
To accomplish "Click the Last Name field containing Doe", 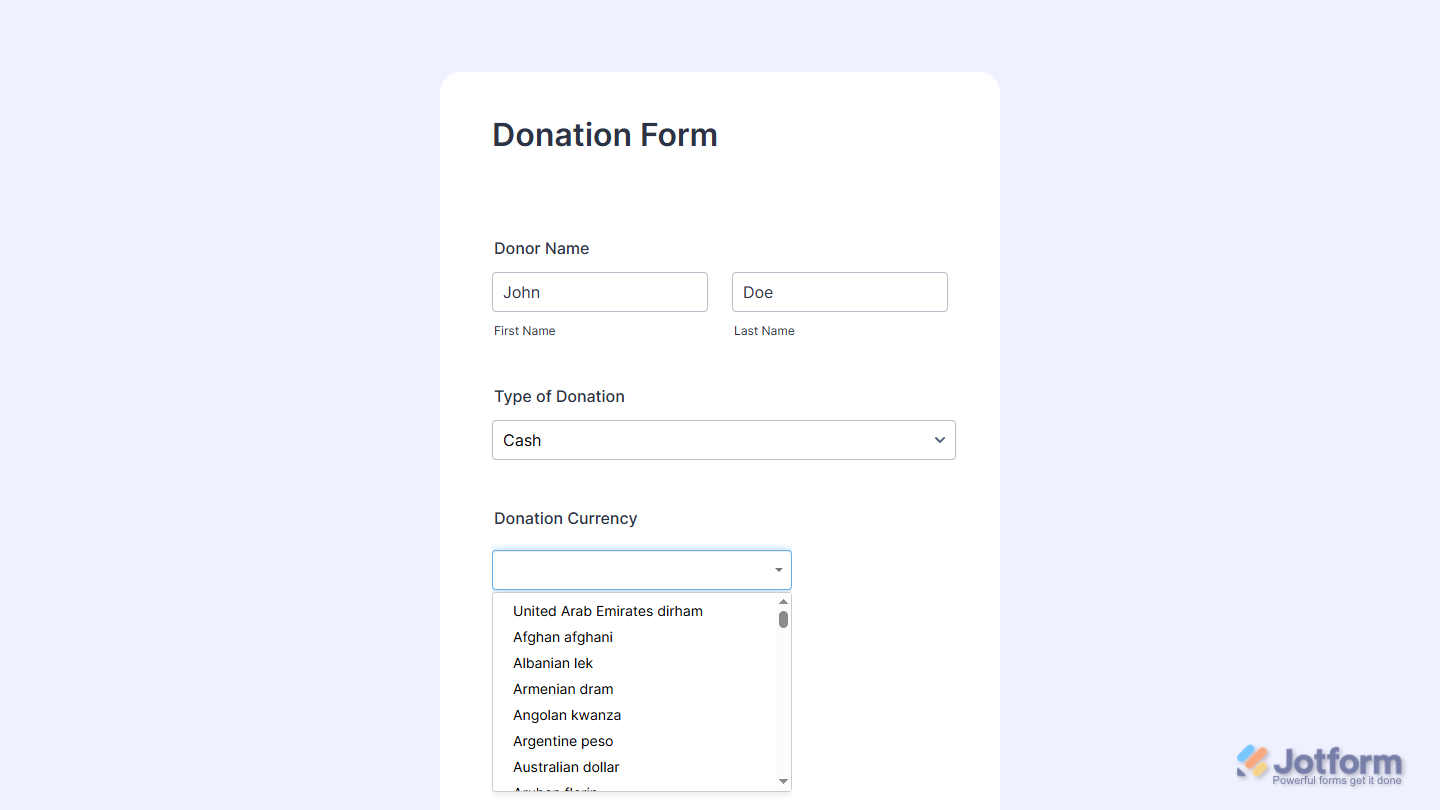I will (x=839, y=291).
